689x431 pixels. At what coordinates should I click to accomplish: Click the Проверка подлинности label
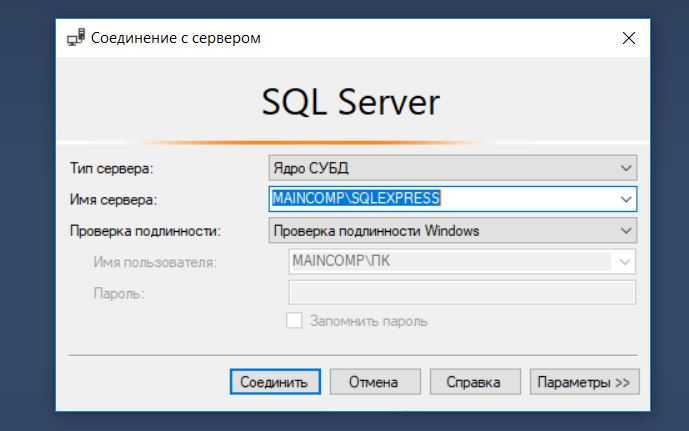pyautogui.click(x=145, y=230)
